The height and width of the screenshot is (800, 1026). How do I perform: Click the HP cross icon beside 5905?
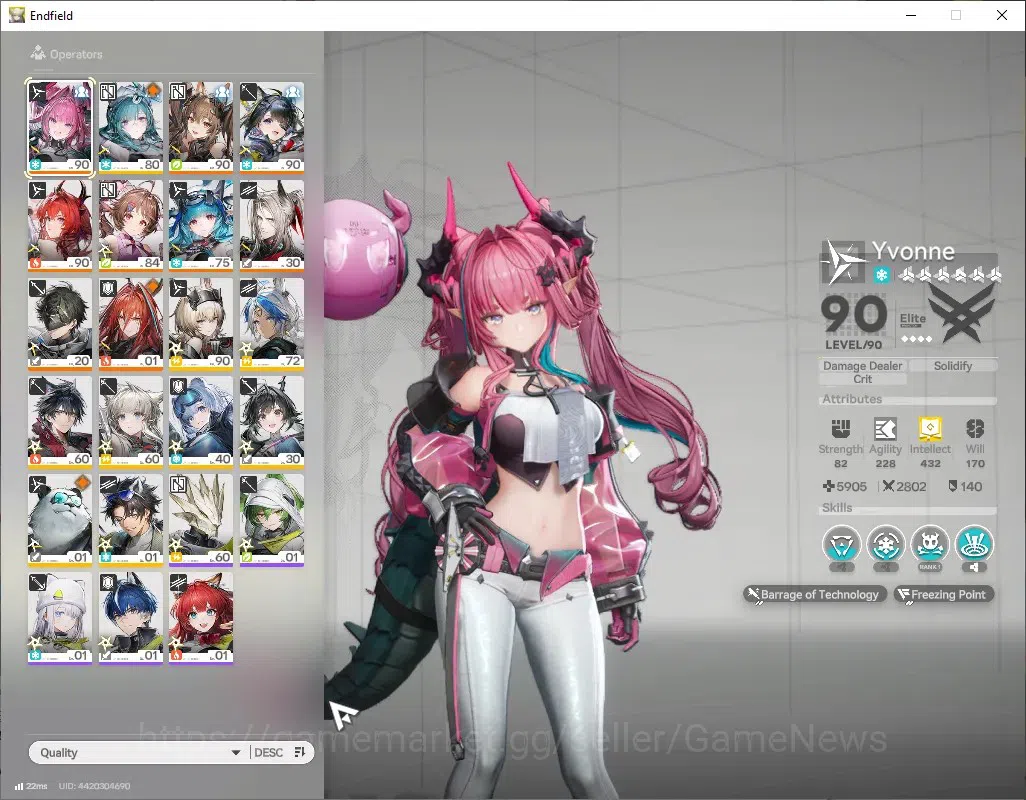click(x=828, y=486)
